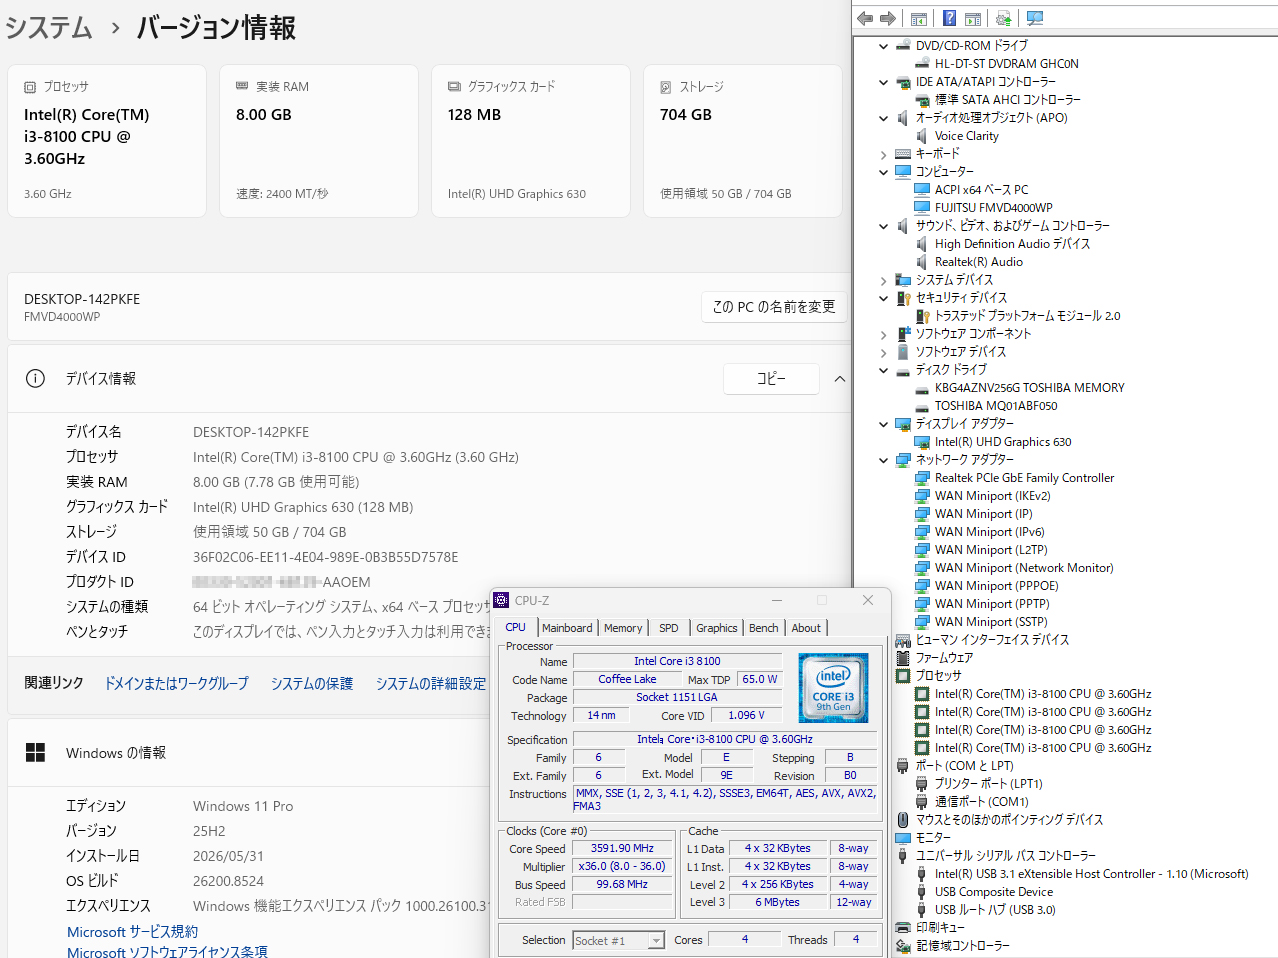The image size is (1278, 958).
Task: Close the CPU-Z window
Action: (867, 600)
